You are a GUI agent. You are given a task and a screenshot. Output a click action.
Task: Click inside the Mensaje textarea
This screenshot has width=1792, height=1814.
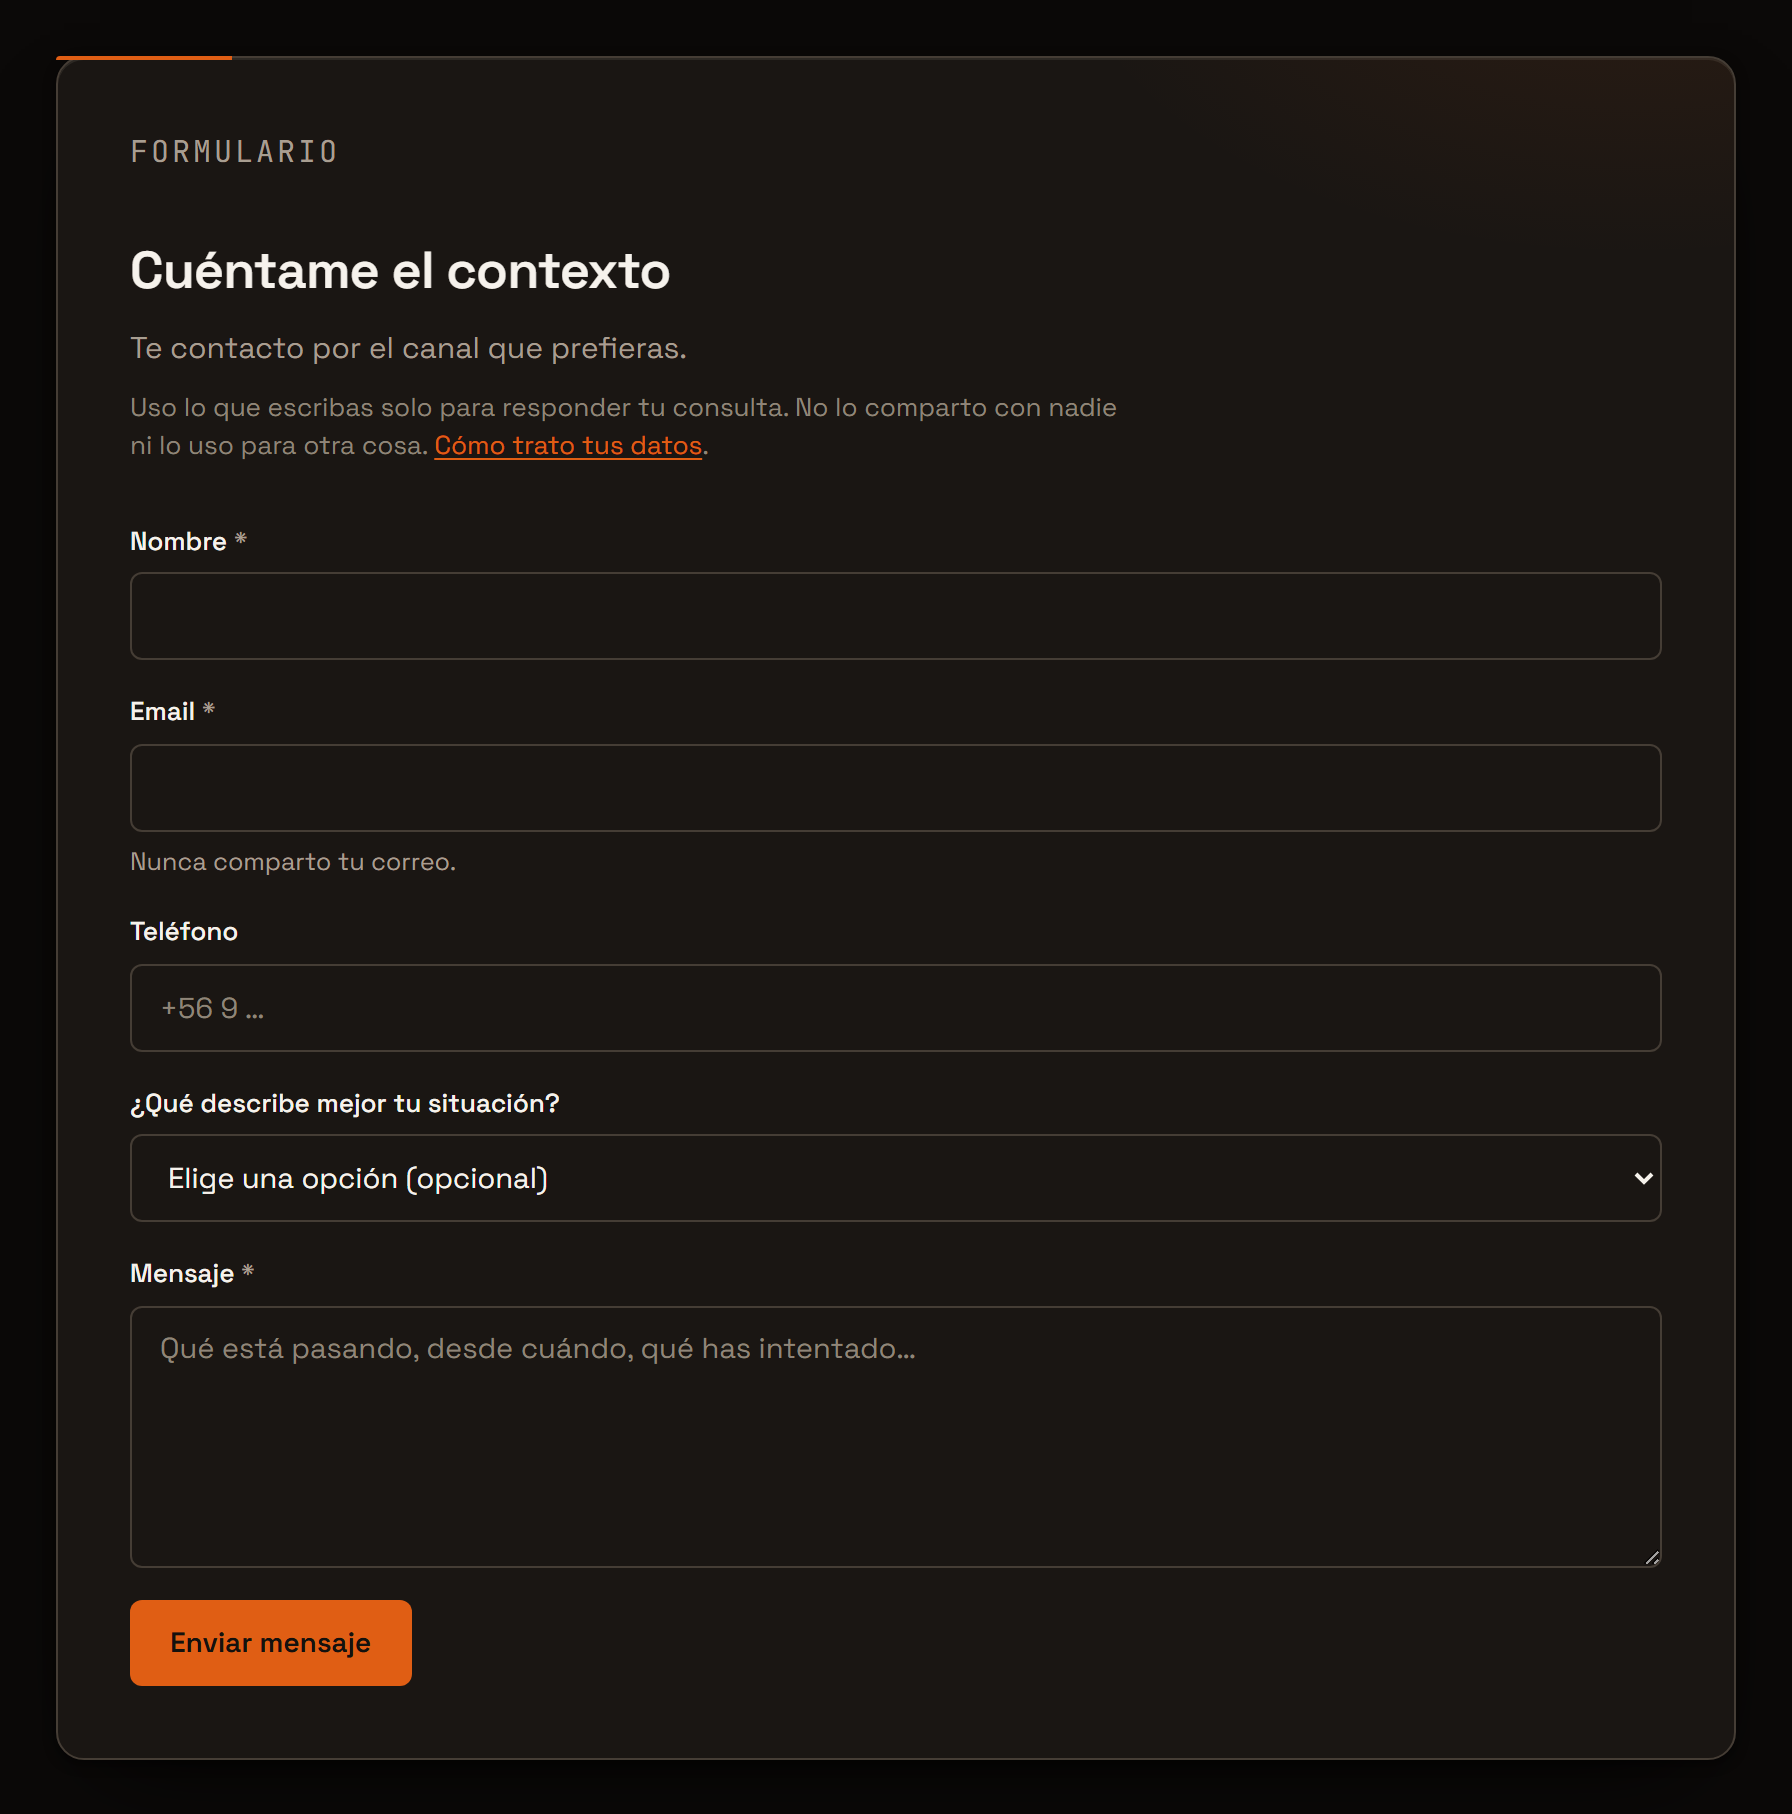[895, 1437]
